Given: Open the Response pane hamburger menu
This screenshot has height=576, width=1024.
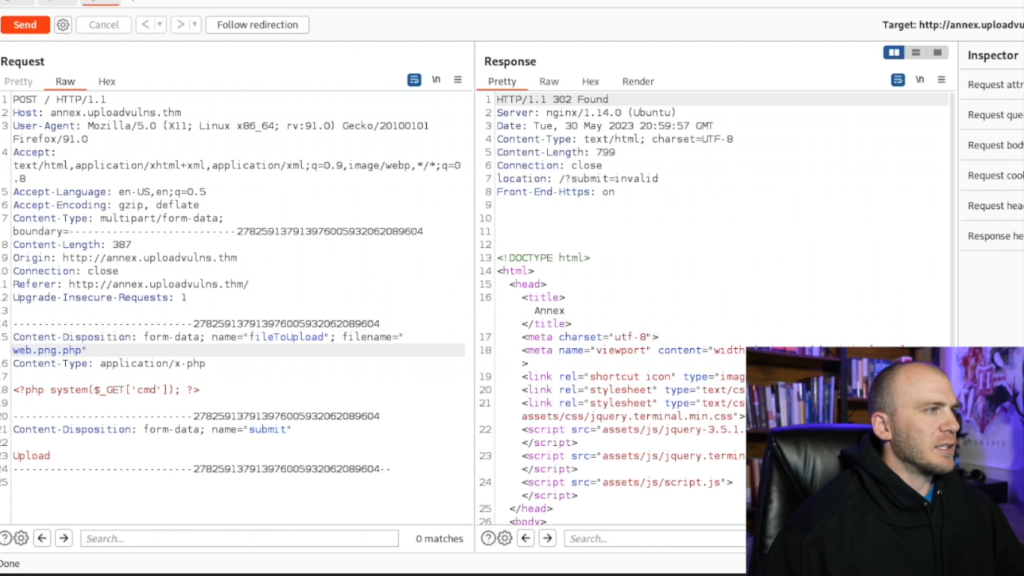Looking at the screenshot, I should pos(941,80).
